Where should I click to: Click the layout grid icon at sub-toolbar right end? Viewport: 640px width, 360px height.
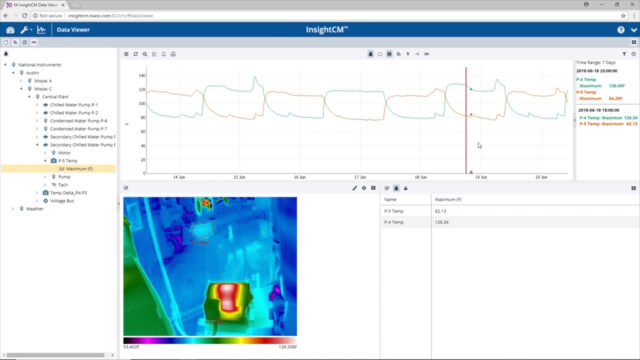pyautogui.click(x=634, y=42)
